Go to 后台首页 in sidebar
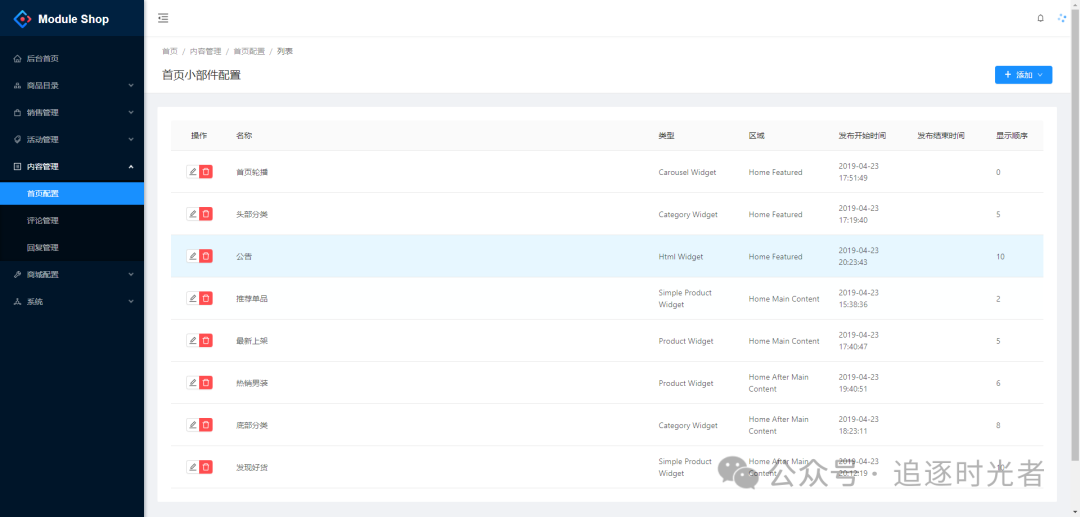The image size is (1080, 517). pos(72,59)
